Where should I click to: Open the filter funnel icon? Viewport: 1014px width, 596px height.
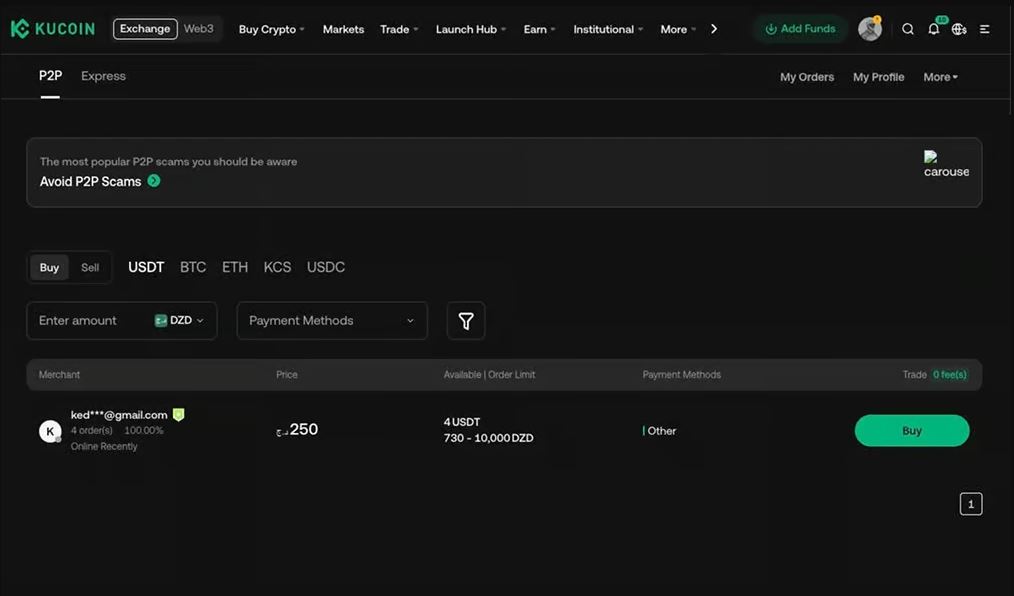point(466,321)
